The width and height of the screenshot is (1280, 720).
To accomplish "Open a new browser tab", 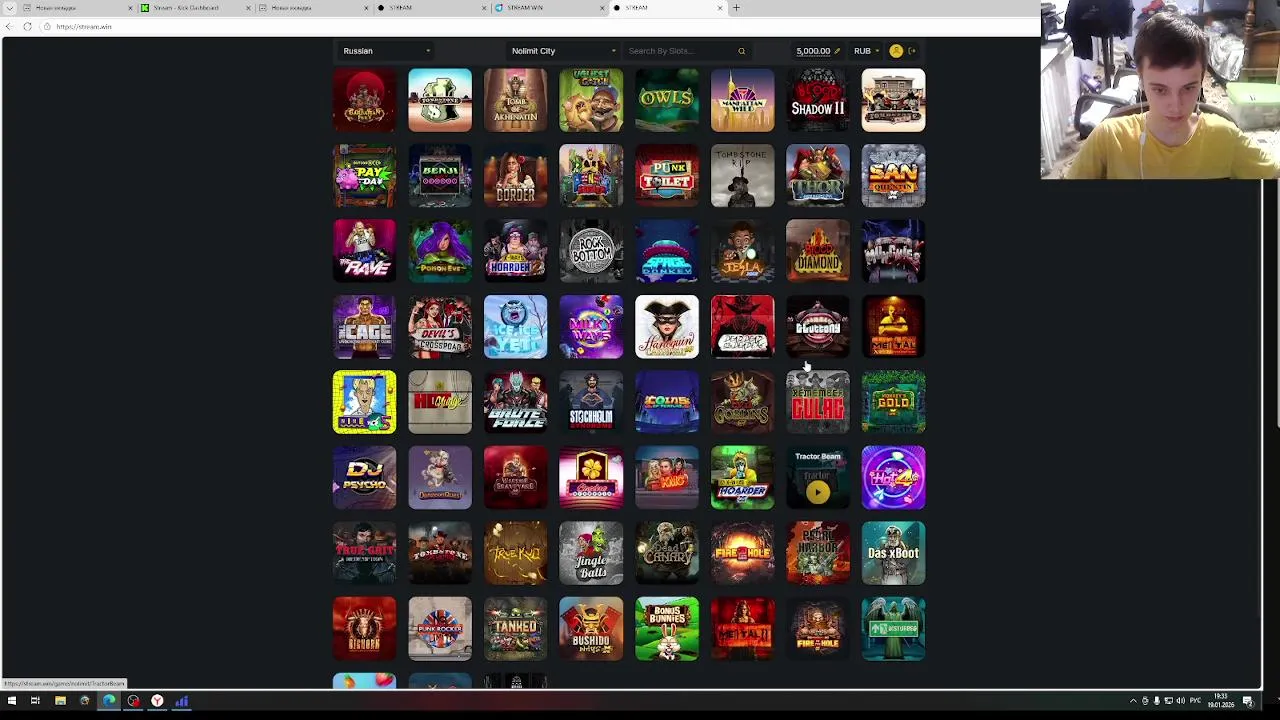I will (x=736, y=8).
